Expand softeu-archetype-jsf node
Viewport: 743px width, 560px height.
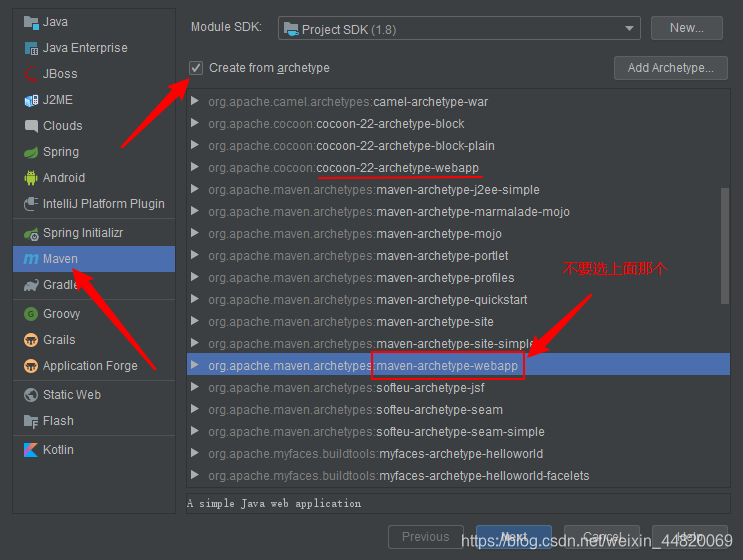[x=194, y=387]
